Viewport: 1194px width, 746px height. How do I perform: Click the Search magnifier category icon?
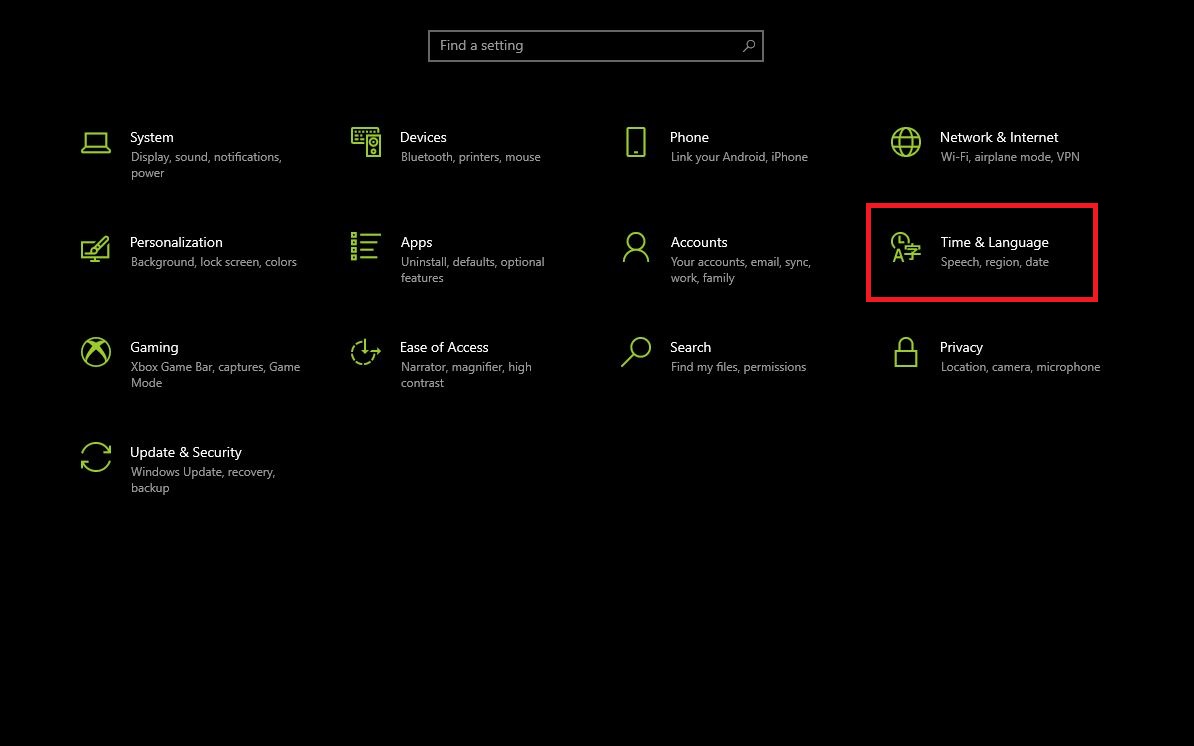(636, 352)
